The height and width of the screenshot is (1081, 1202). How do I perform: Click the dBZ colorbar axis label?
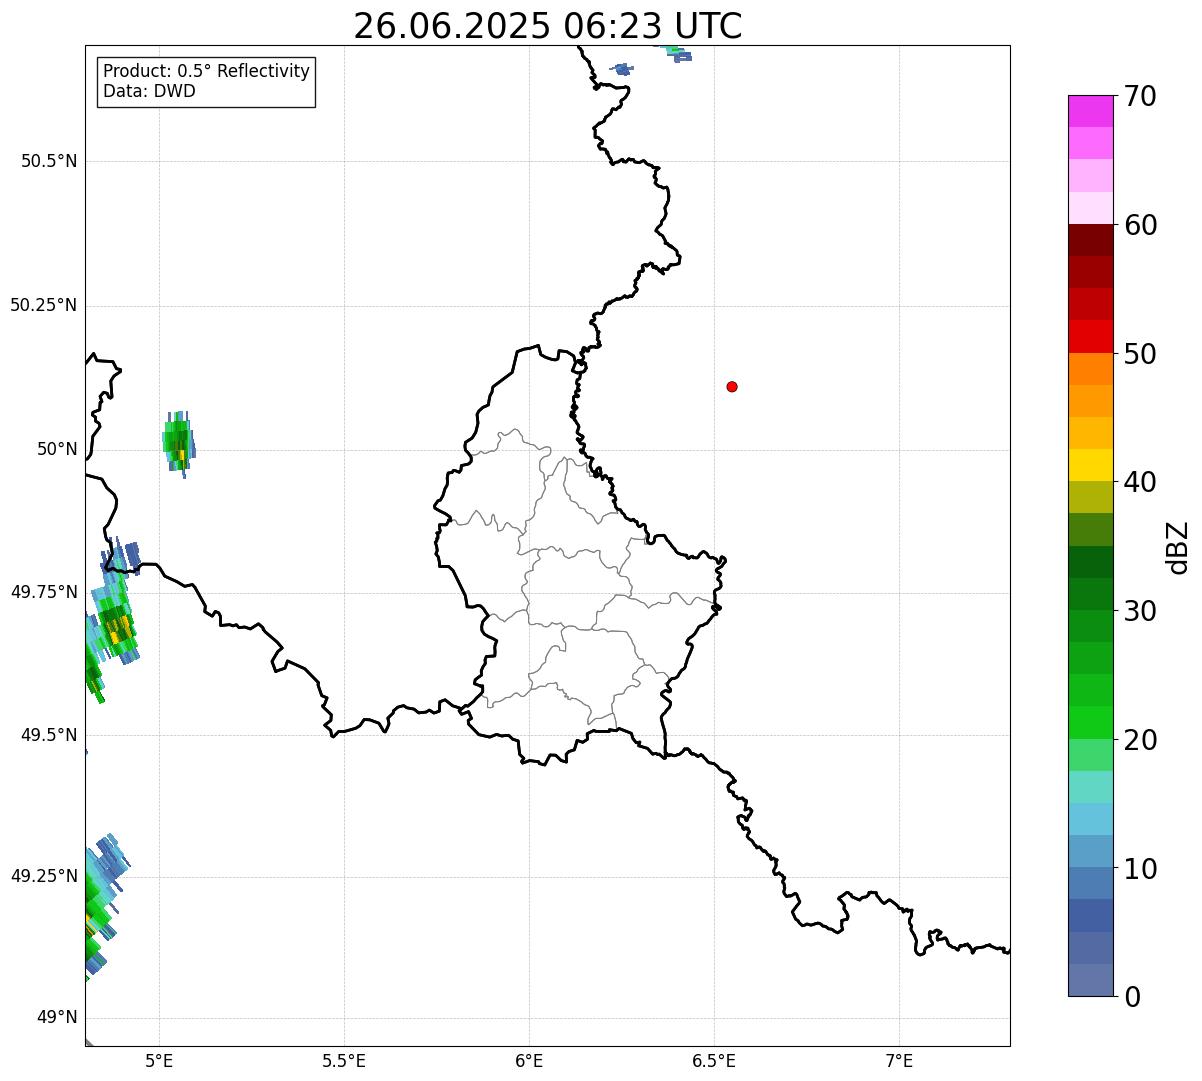pyautogui.click(x=1178, y=547)
